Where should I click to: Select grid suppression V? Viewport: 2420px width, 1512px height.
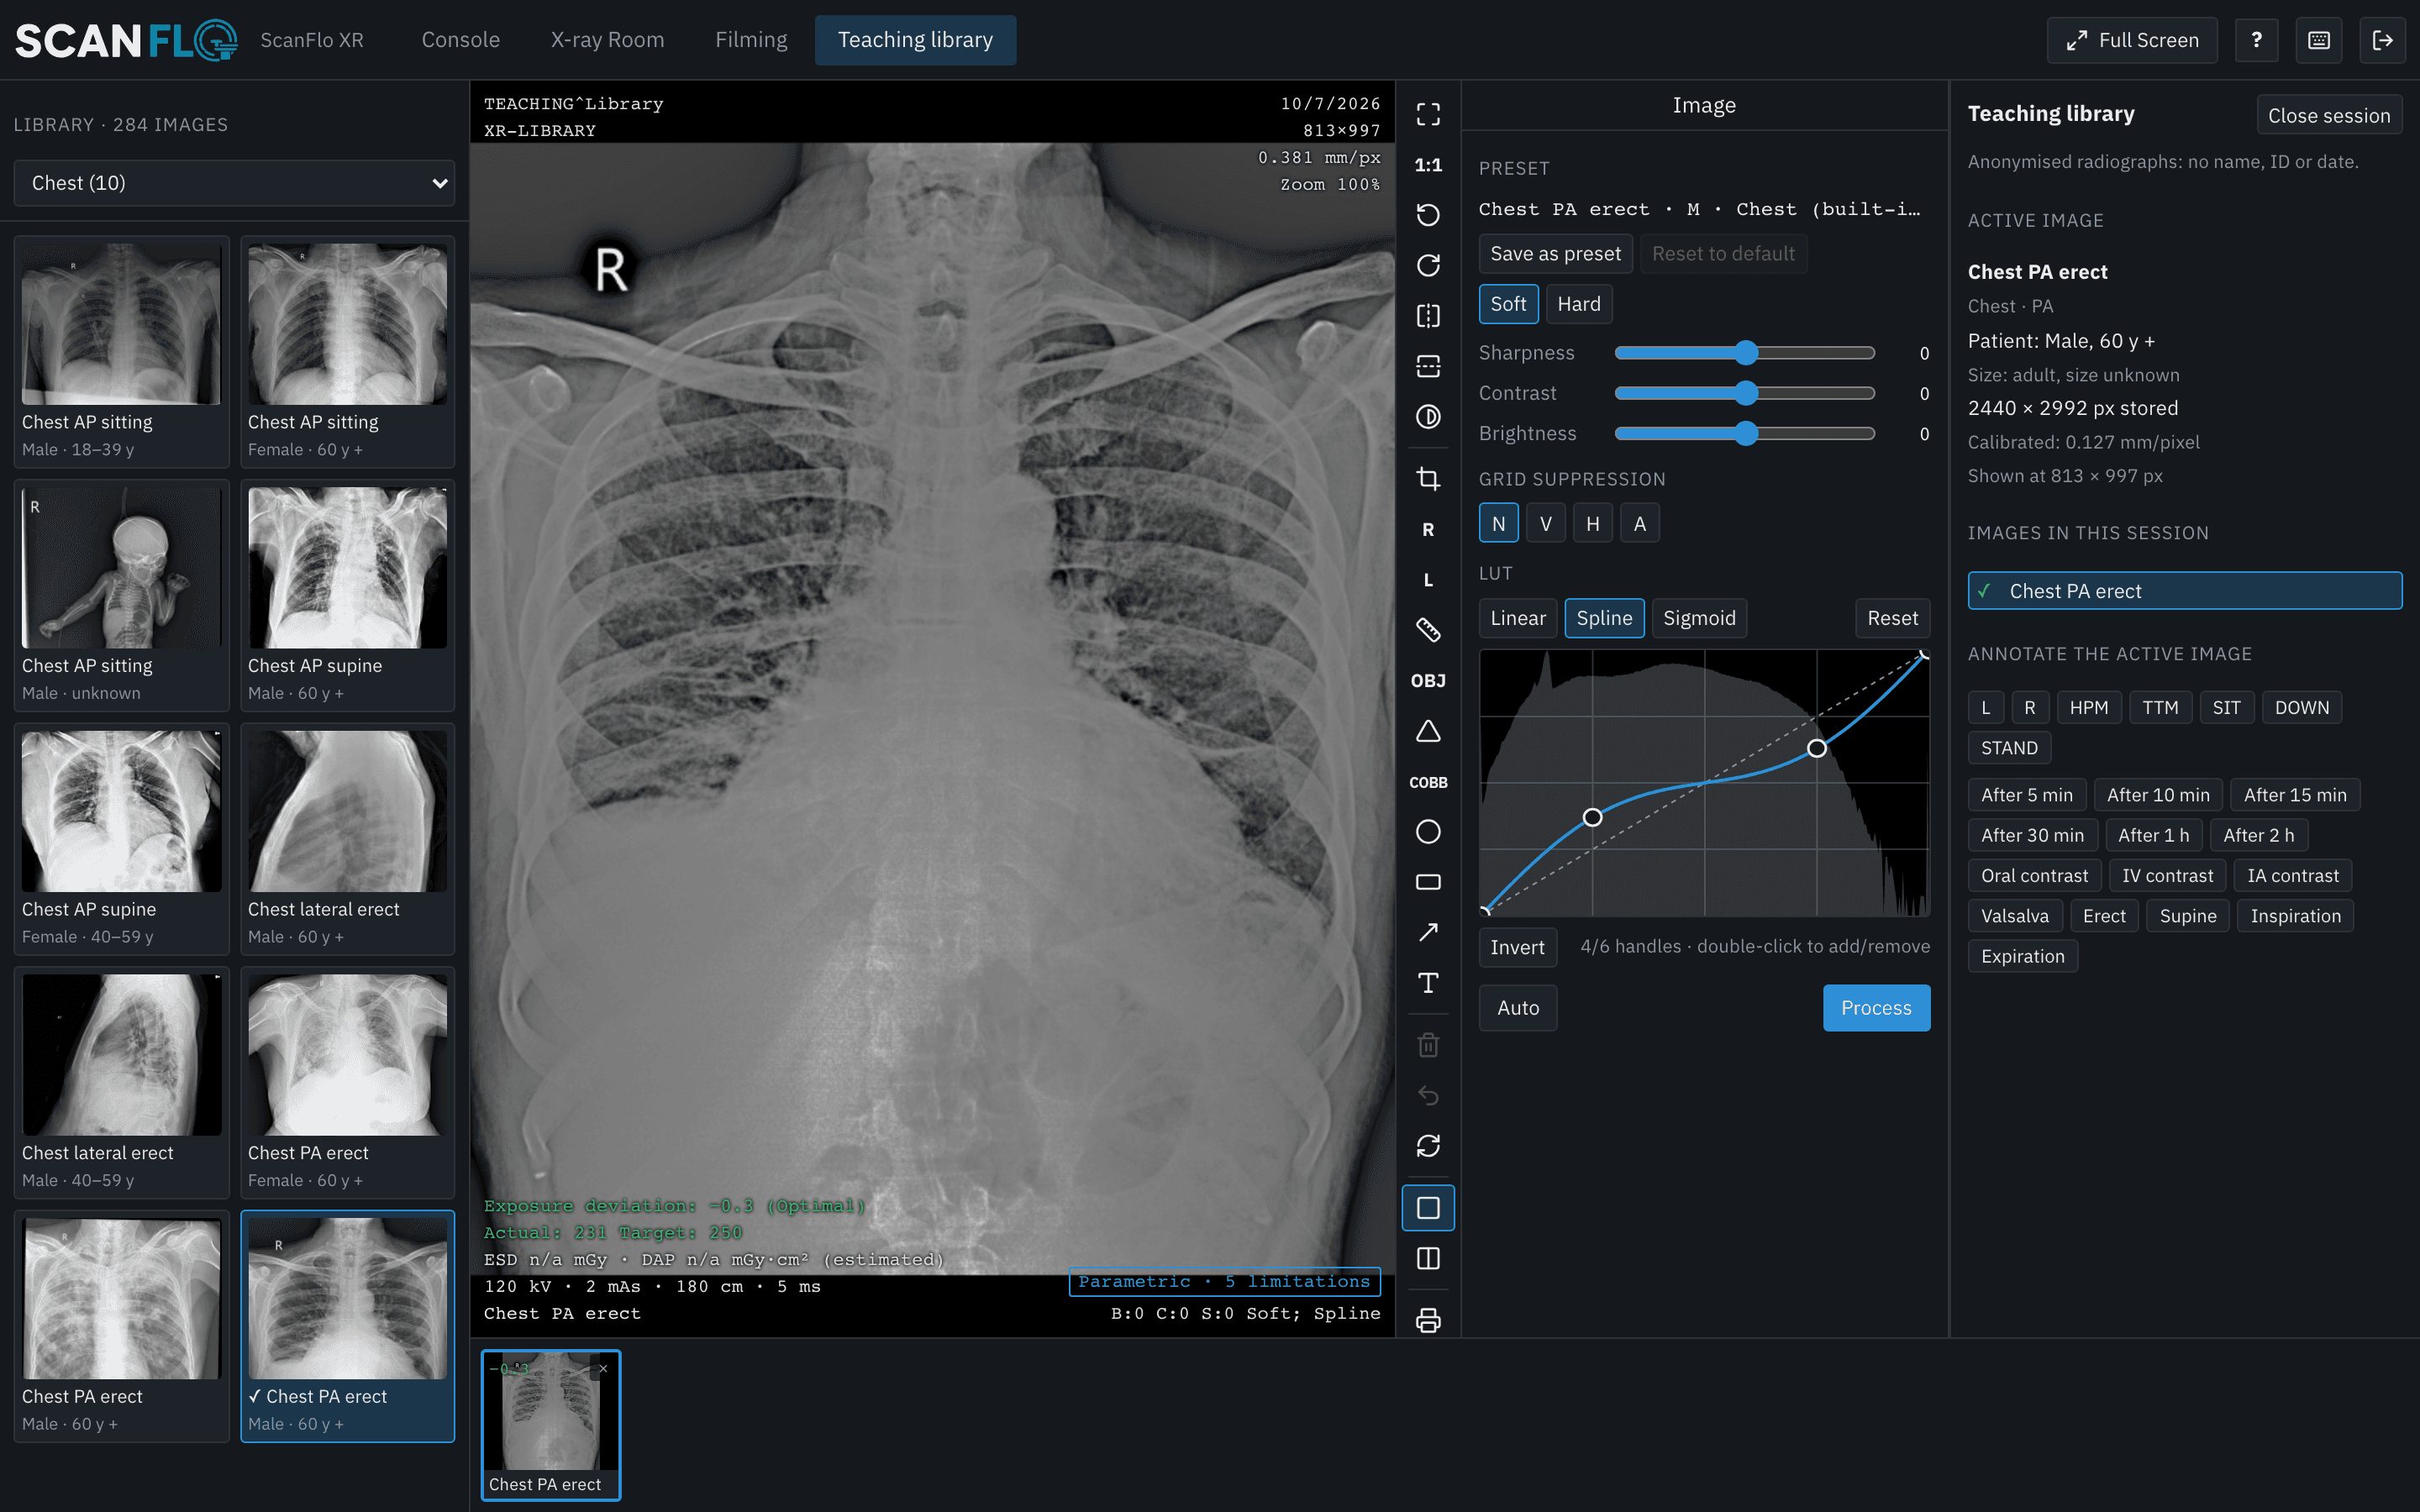[1545, 523]
